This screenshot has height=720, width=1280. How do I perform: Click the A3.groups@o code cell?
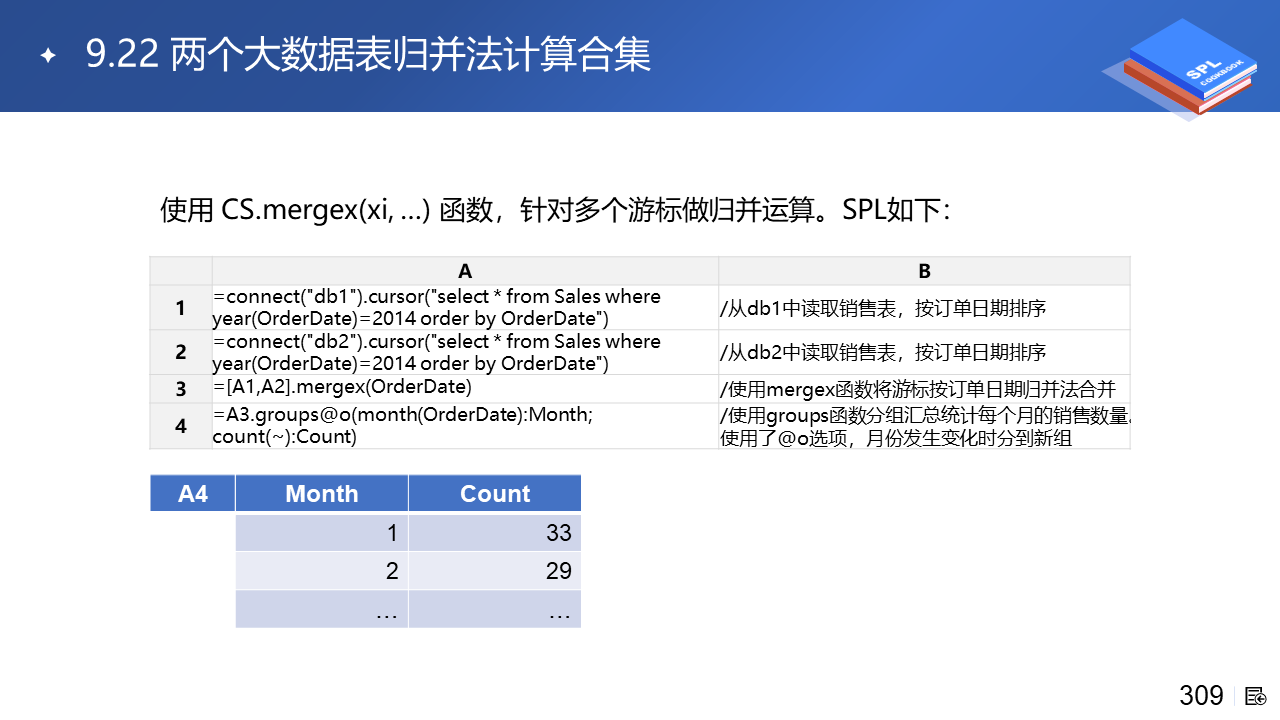click(x=465, y=425)
